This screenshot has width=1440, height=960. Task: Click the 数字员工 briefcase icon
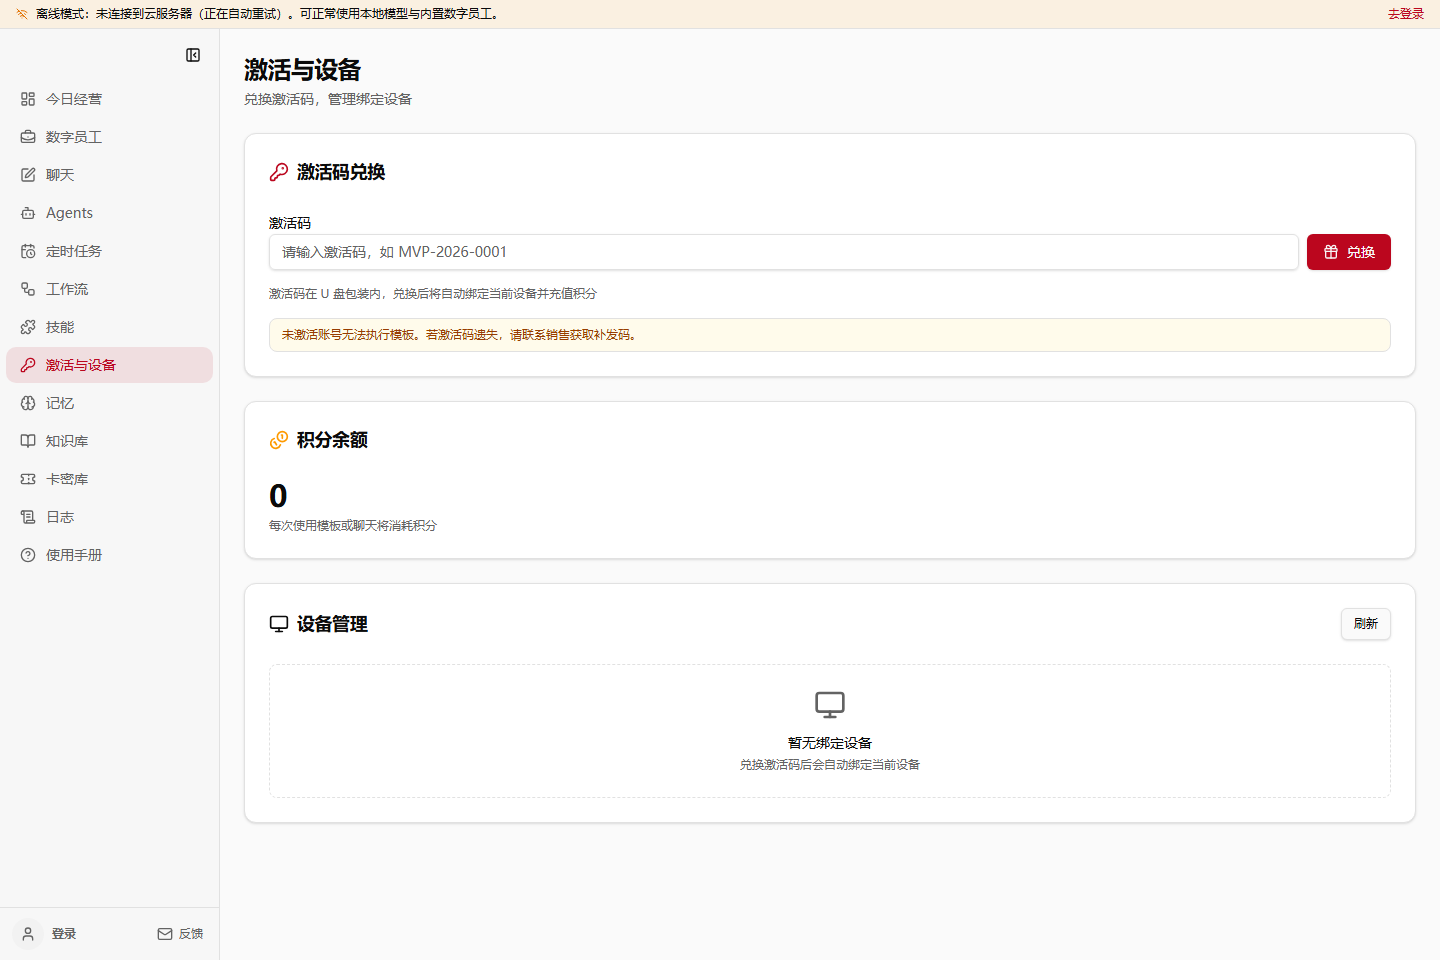tap(28, 137)
